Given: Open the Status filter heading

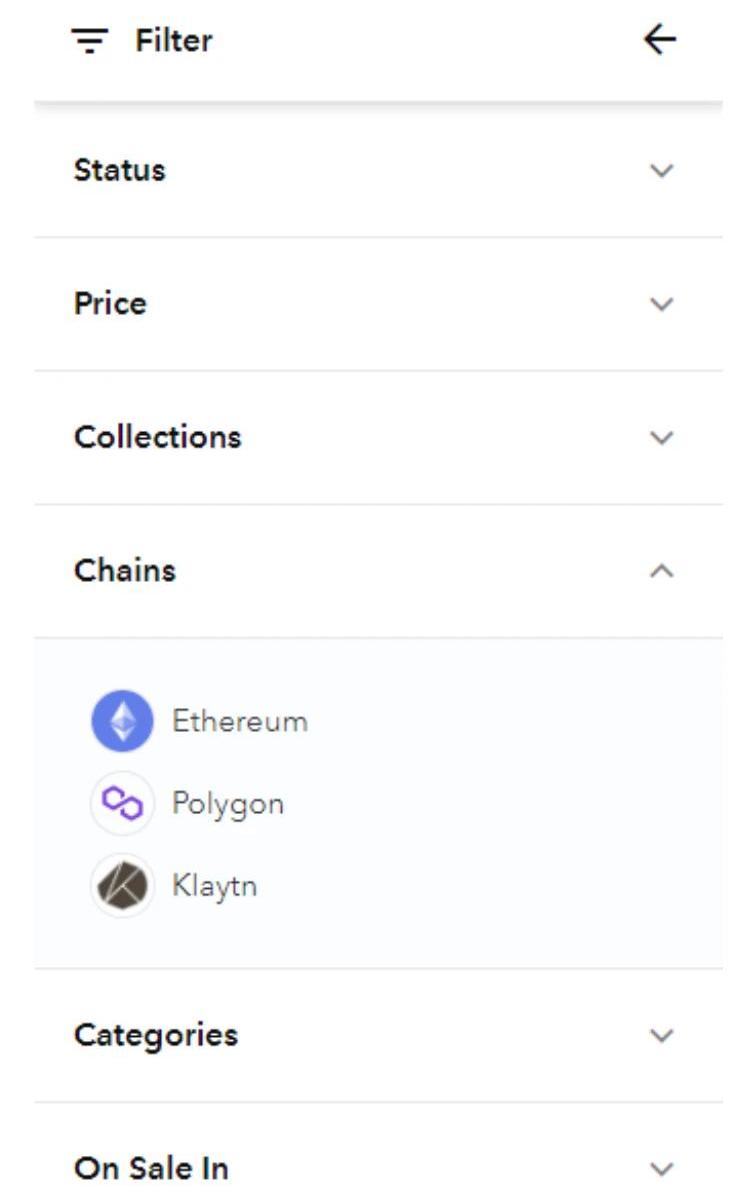Looking at the screenshot, I should tap(120, 170).
